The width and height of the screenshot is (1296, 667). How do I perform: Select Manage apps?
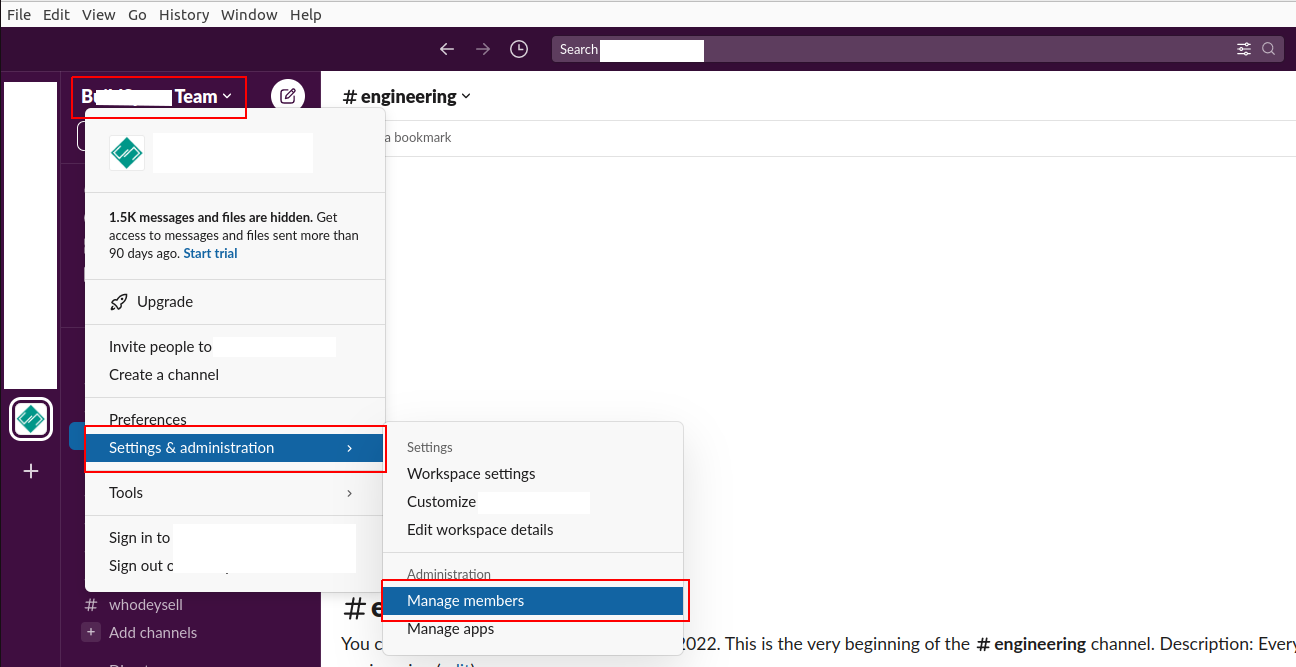click(533, 629)
